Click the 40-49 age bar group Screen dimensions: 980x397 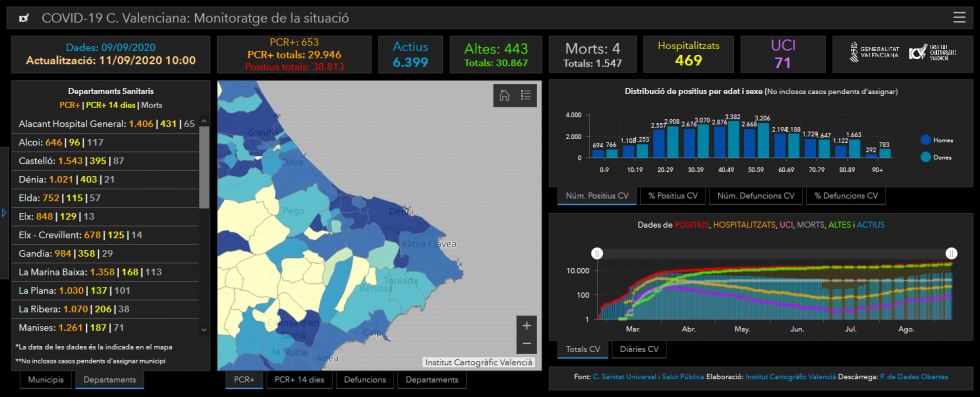pos(726,138)
